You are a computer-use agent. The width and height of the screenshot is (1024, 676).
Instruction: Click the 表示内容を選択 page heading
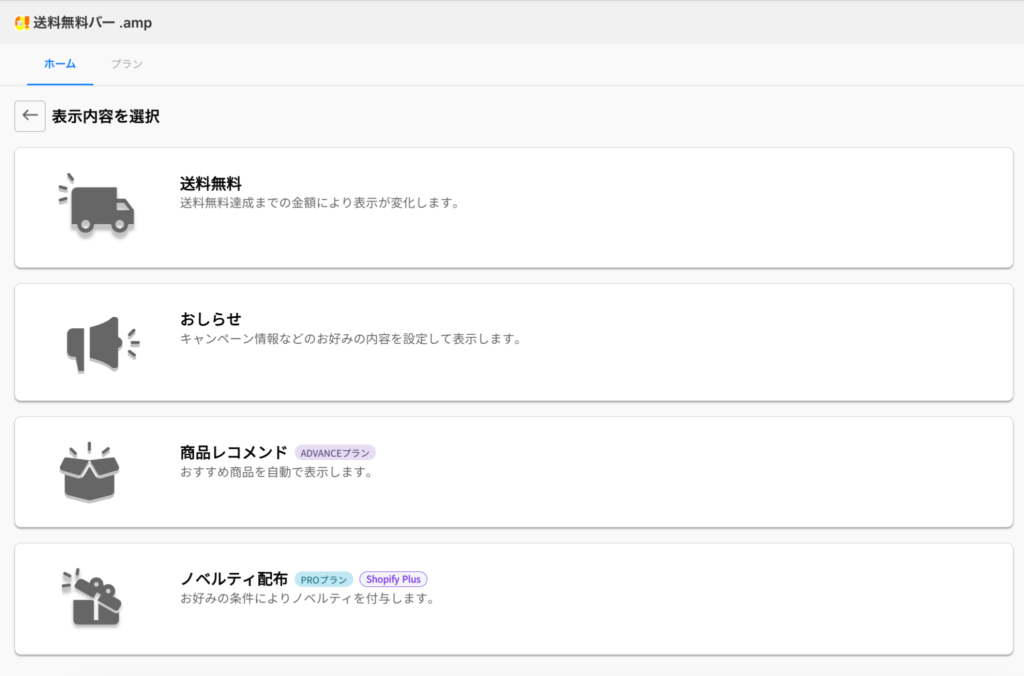pyautogui.click(x=106, y=117)
